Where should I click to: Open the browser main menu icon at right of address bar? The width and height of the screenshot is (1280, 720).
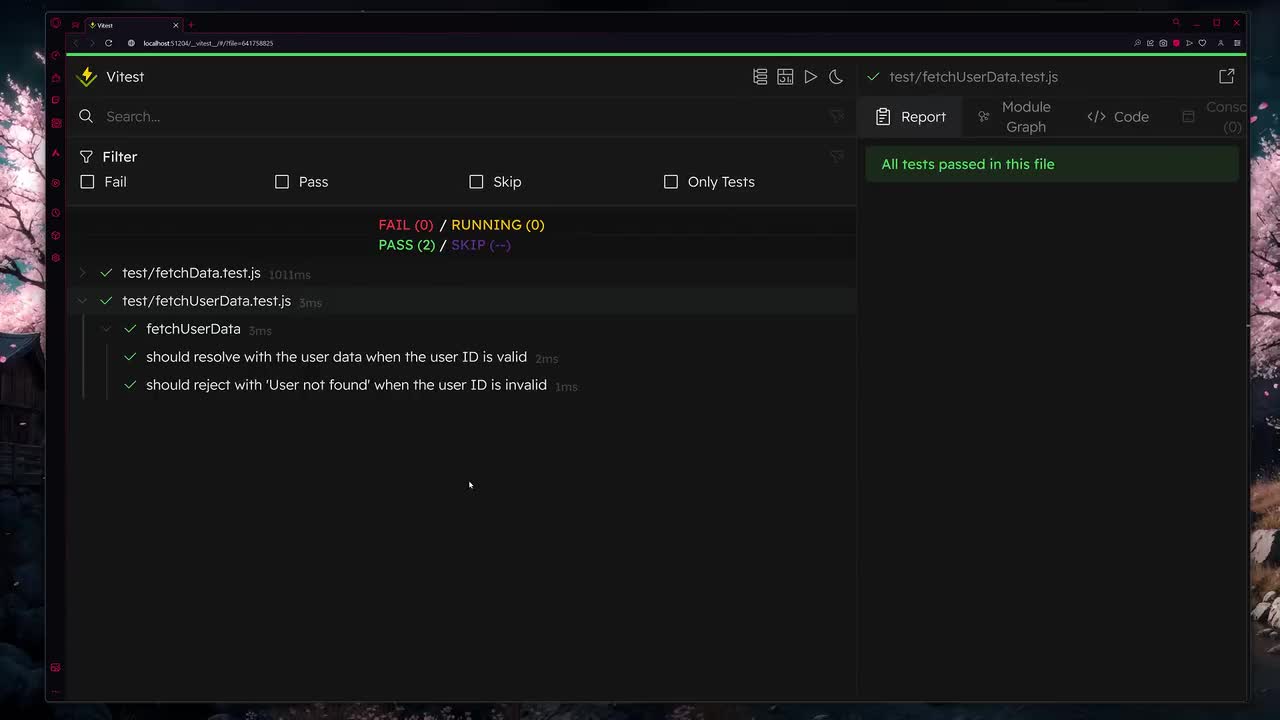point(1237,43)
